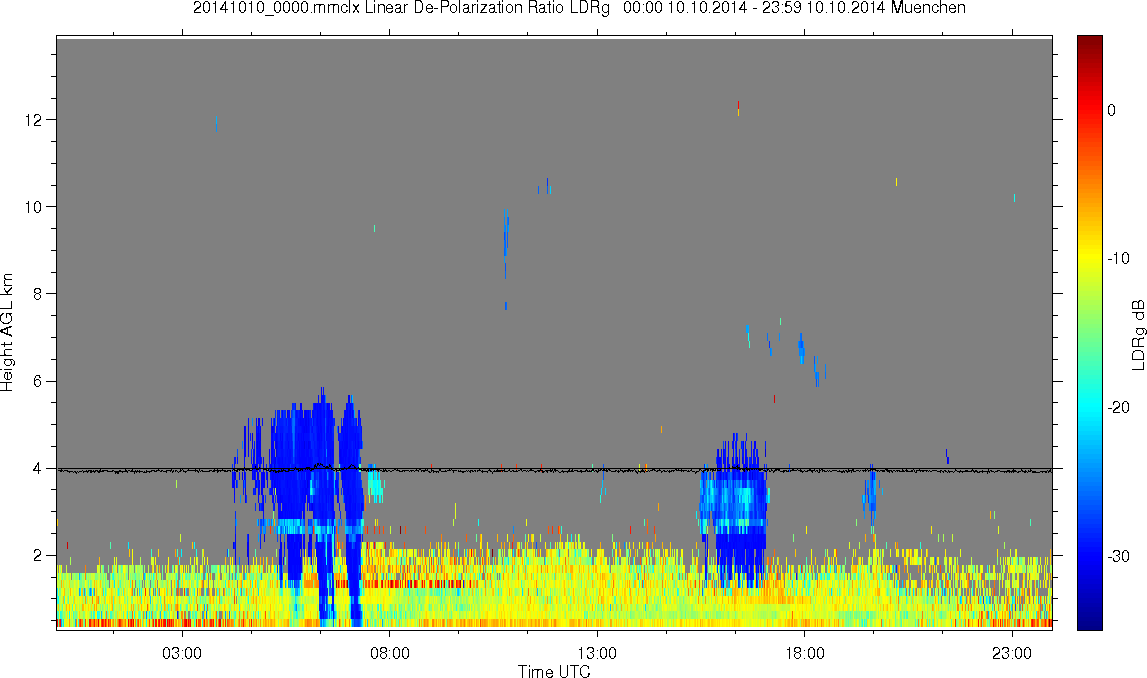The height and width of the screenshot is (678, 1147).
Task: Click the height tick label 2
Action: (x=38, y=555)
